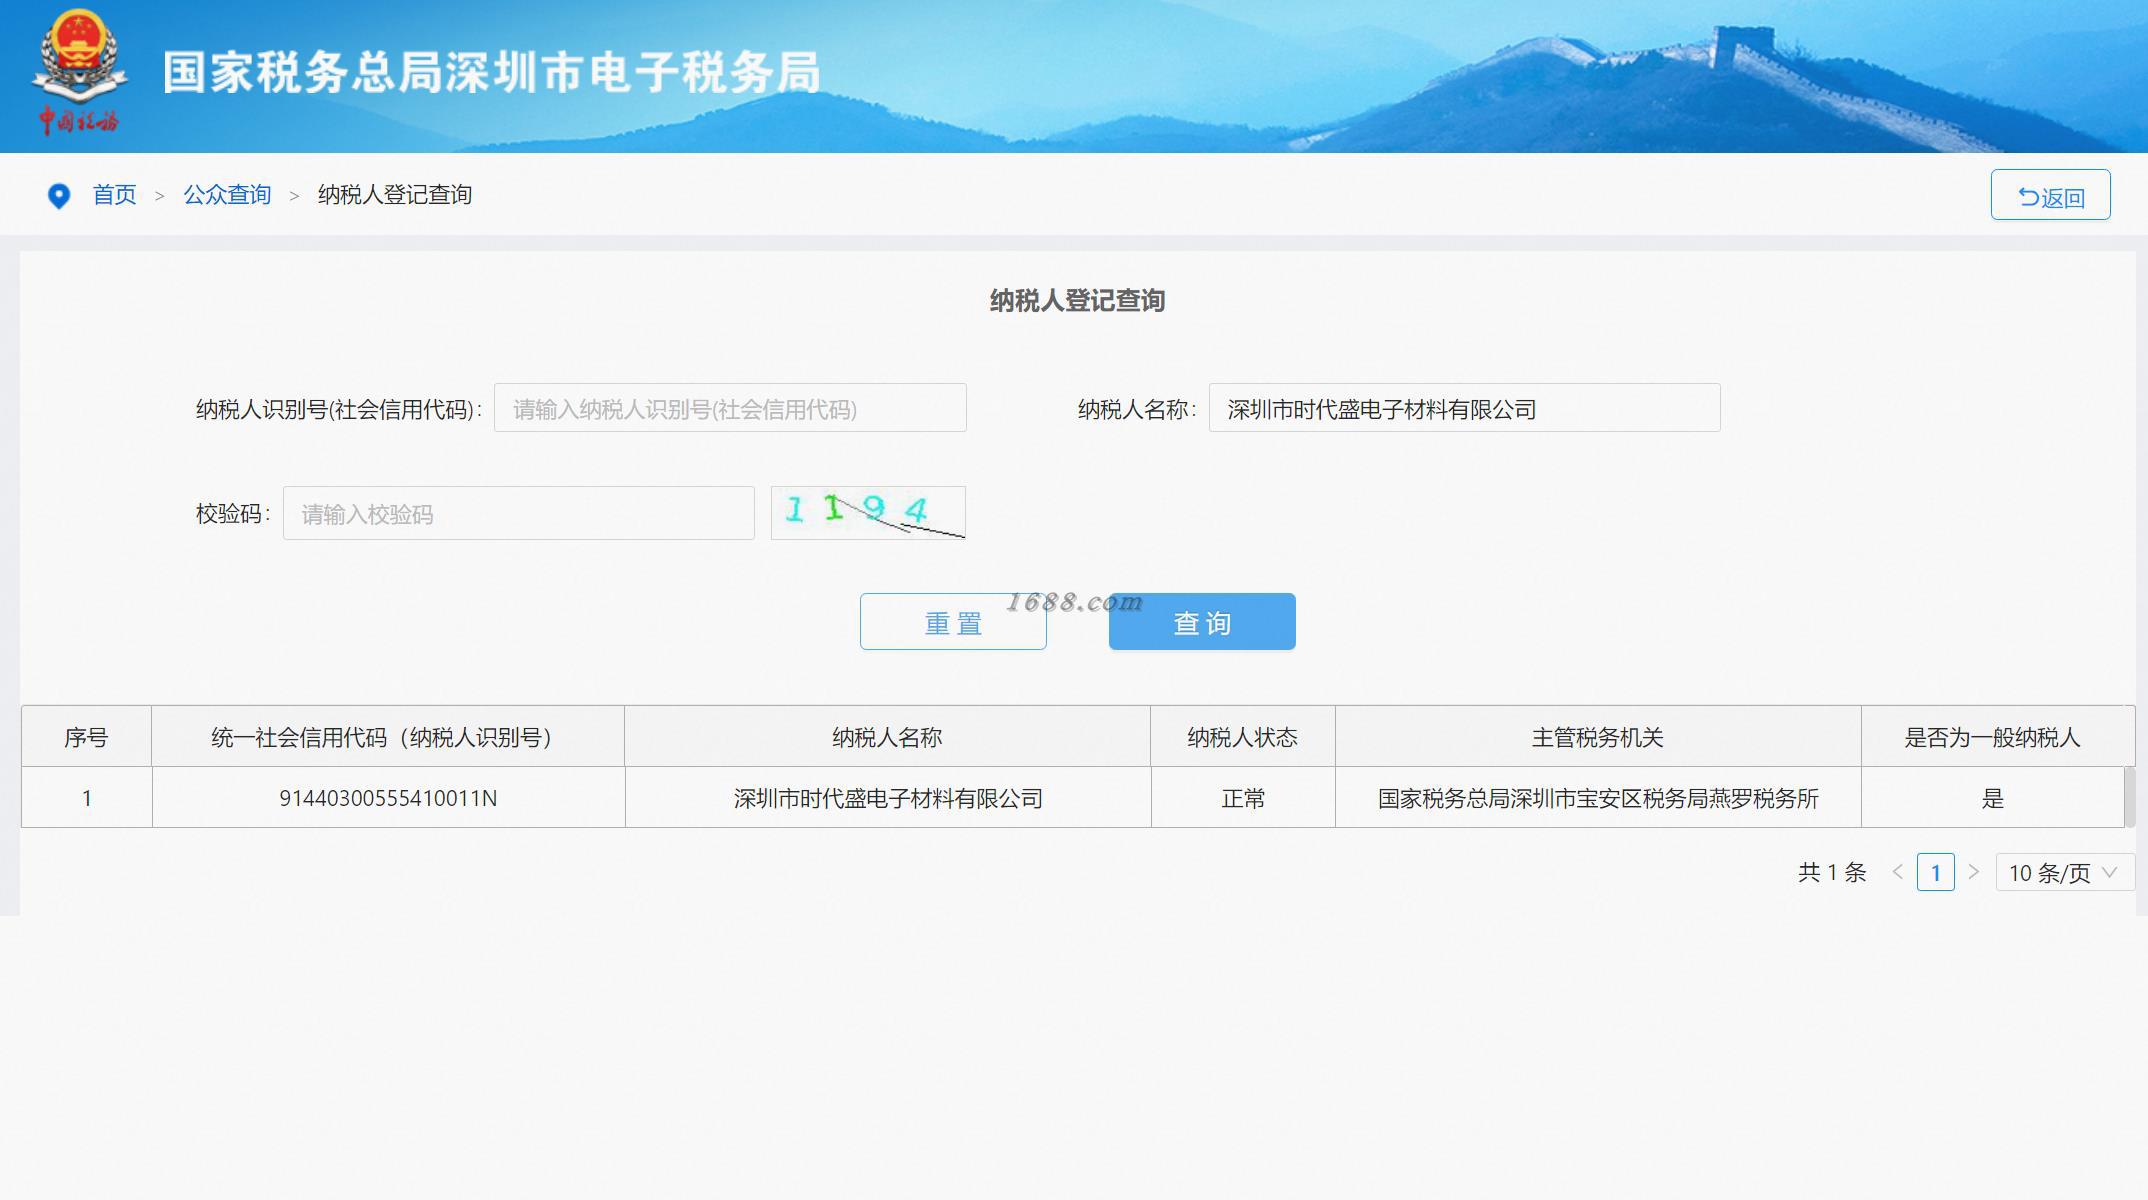Refresh the captcha image 1194
This screenshot has height=1200, width=2148.
tap(868, 513)
